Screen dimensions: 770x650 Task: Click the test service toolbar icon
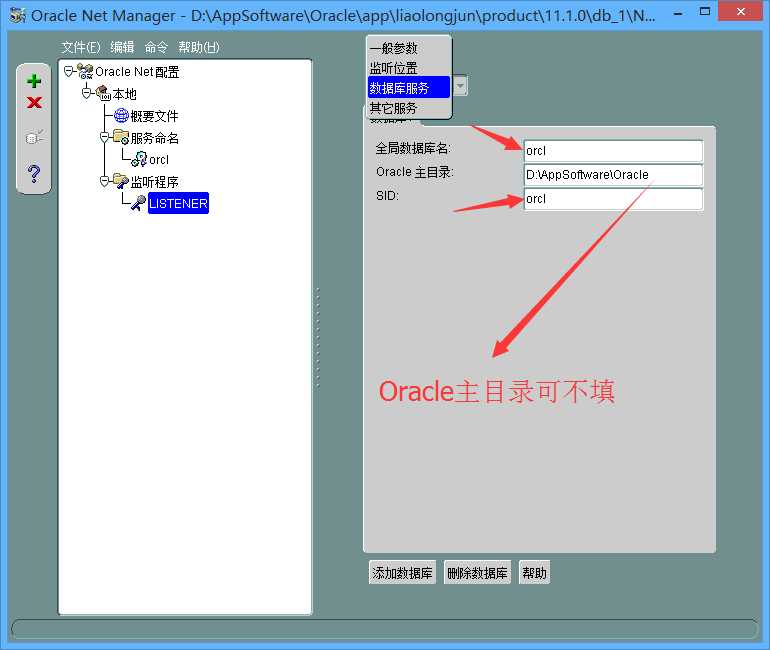point(34,137)
